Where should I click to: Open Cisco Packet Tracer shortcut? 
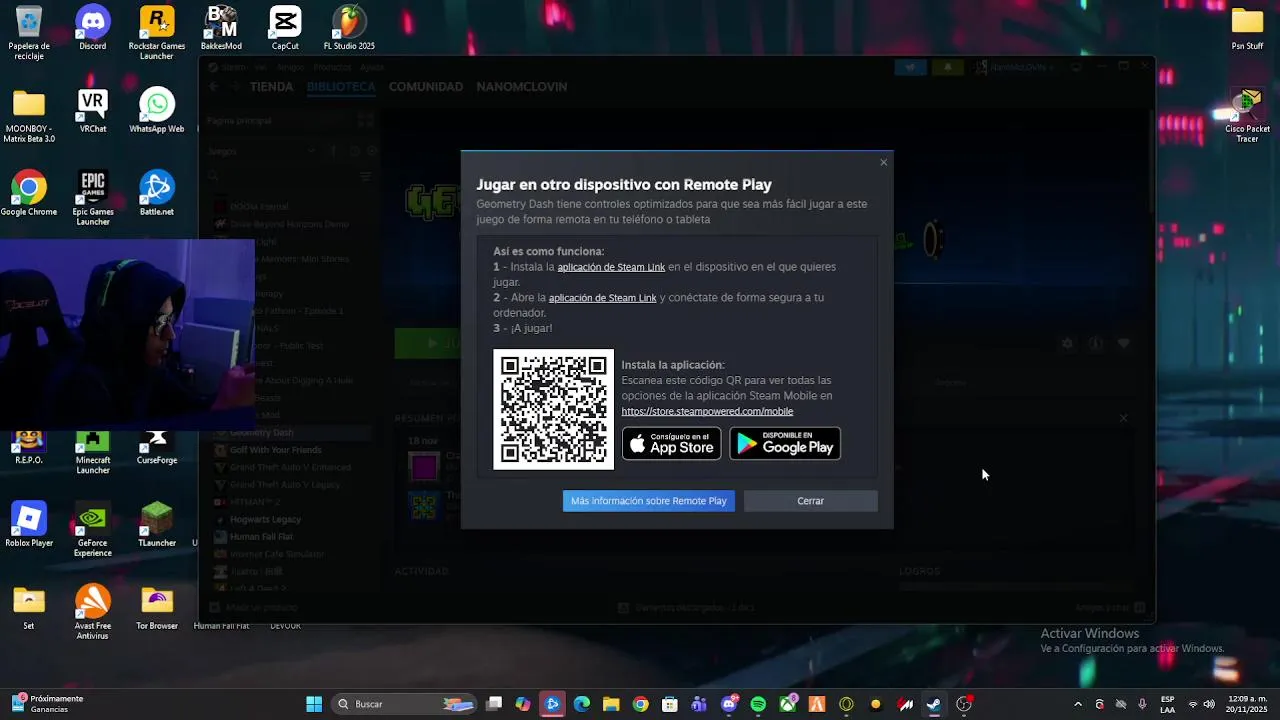(x=1247, y=116)
